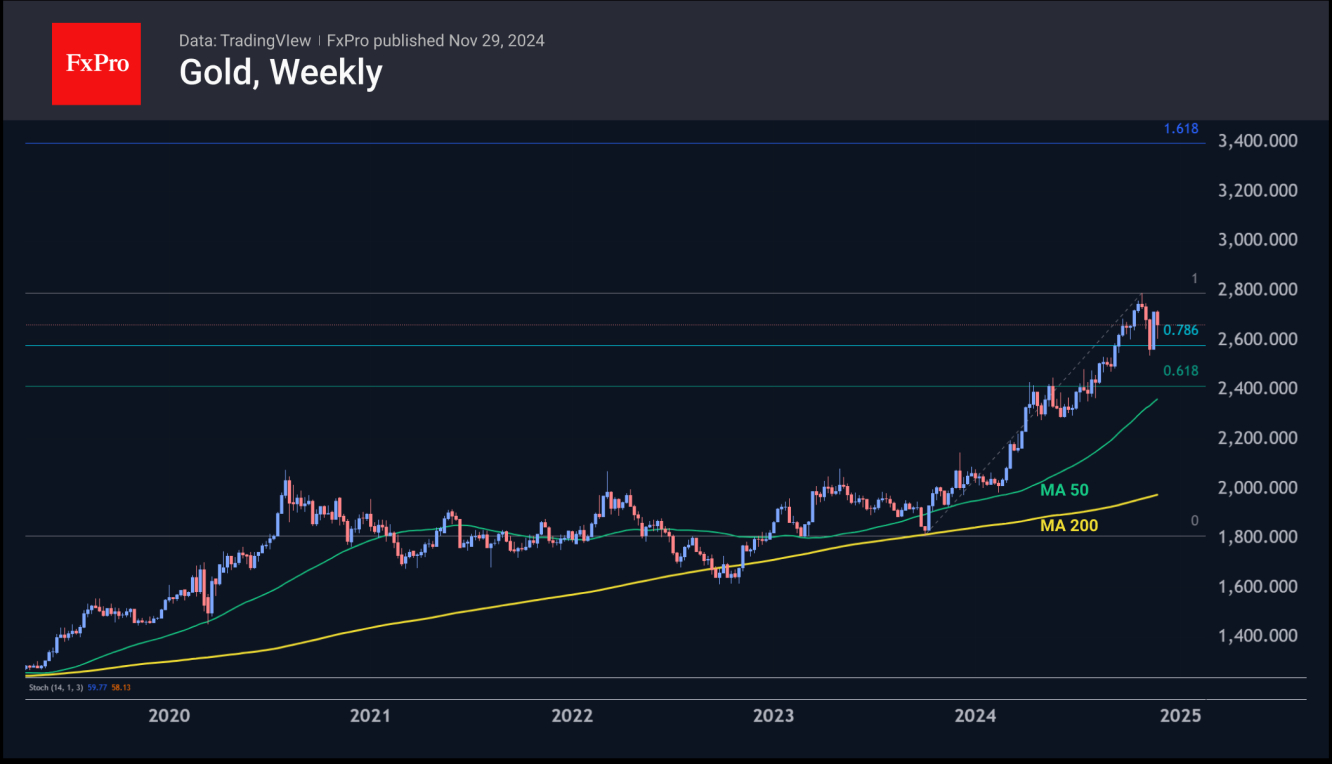Click the 1.618 Fibonacci level label
This screenshot has width=1332, height=764.
coord(1181,129)
